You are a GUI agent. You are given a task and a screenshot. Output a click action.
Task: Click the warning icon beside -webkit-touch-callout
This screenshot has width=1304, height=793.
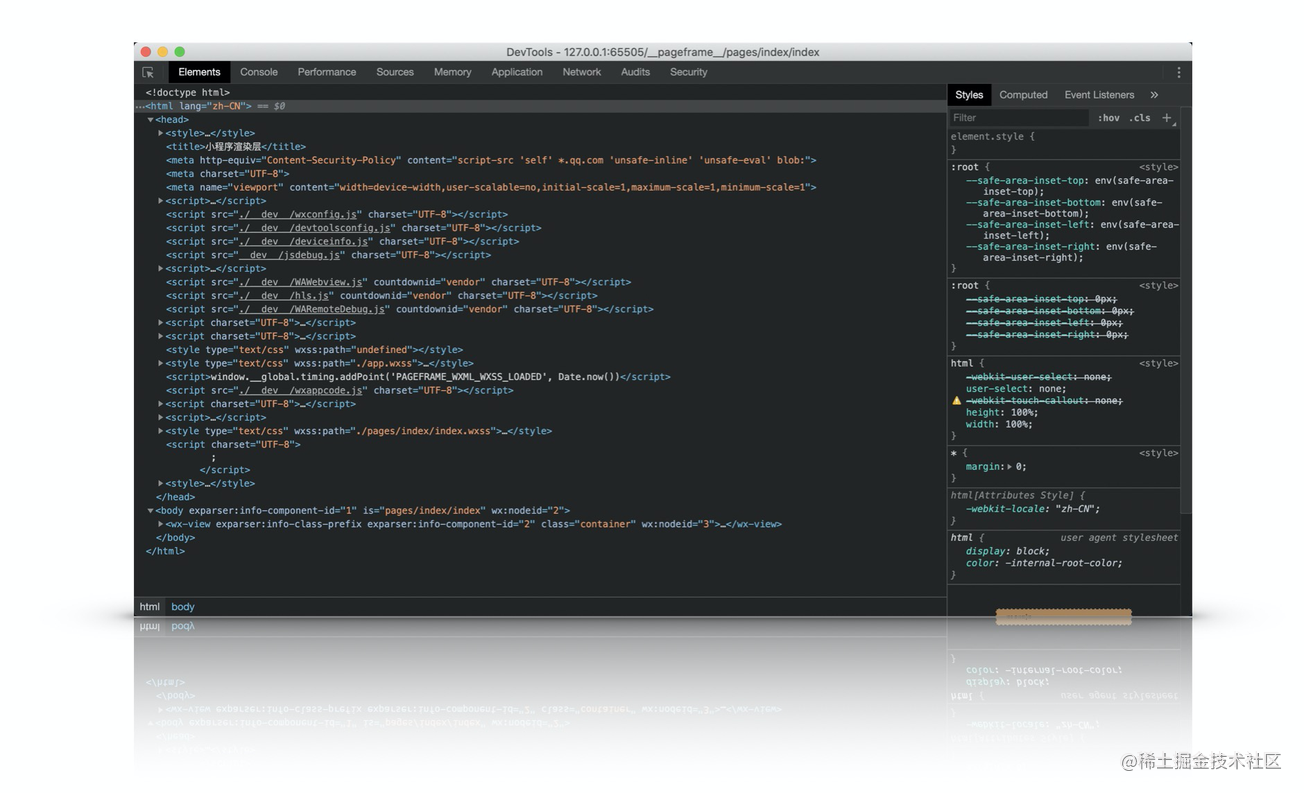(x=956, y=401)
